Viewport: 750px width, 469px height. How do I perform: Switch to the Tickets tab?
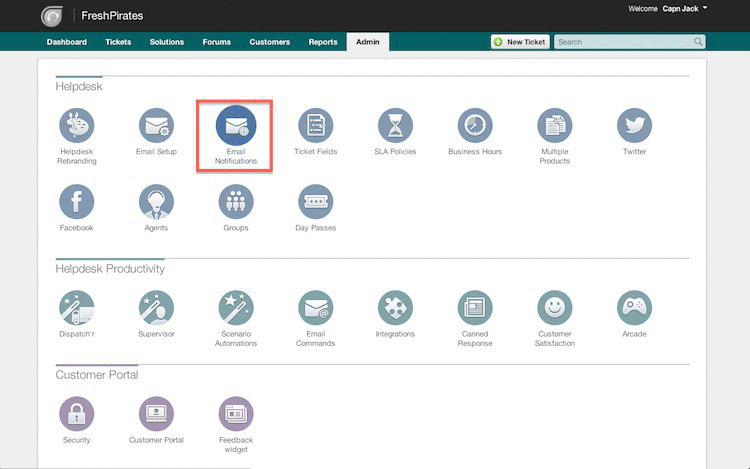pyautogui.click(x=118, y=42)
